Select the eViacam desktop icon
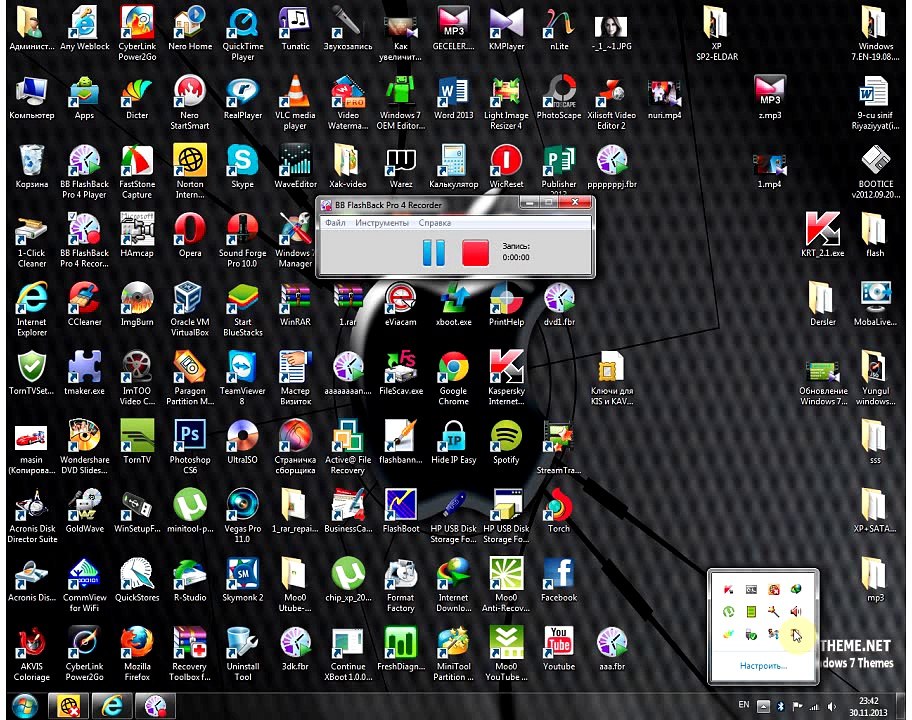This screenshot has width=912, height=720. [400, 304]
